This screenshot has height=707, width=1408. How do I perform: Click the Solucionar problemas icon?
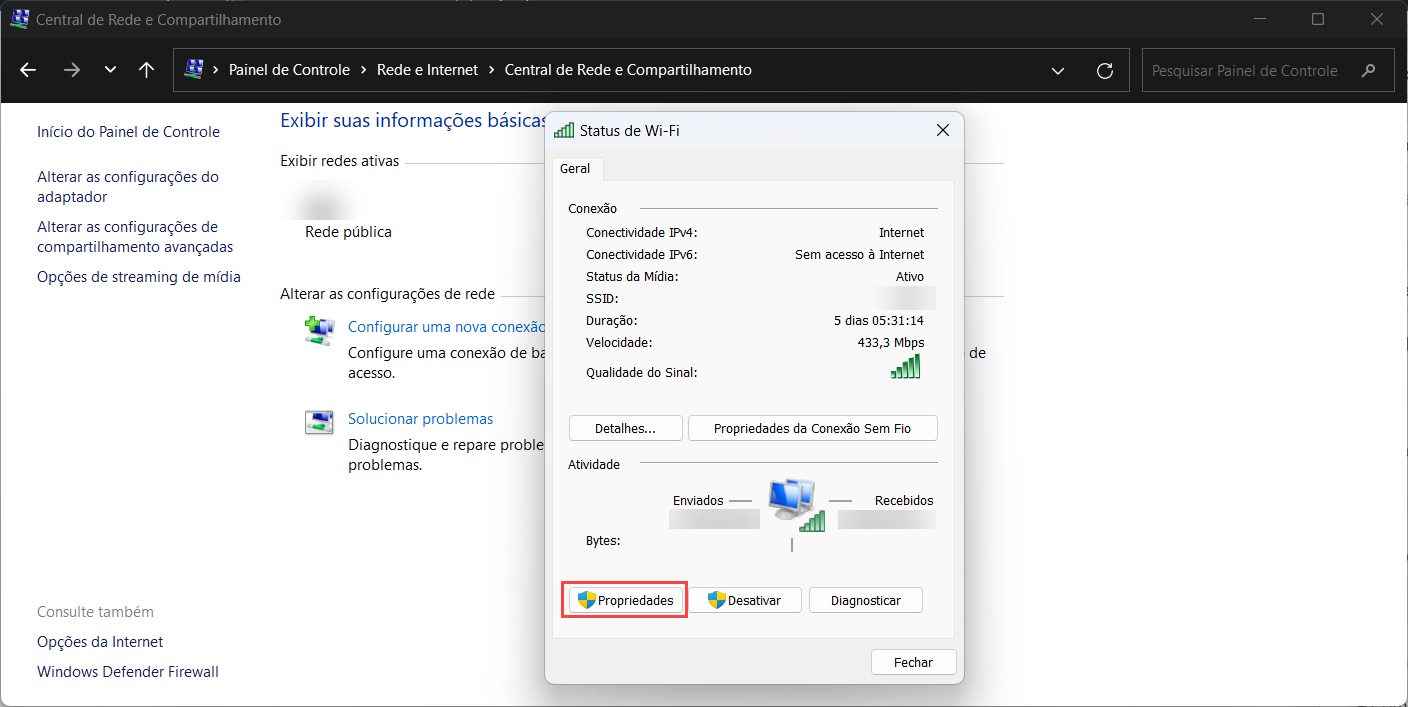(x=319, y=421)
